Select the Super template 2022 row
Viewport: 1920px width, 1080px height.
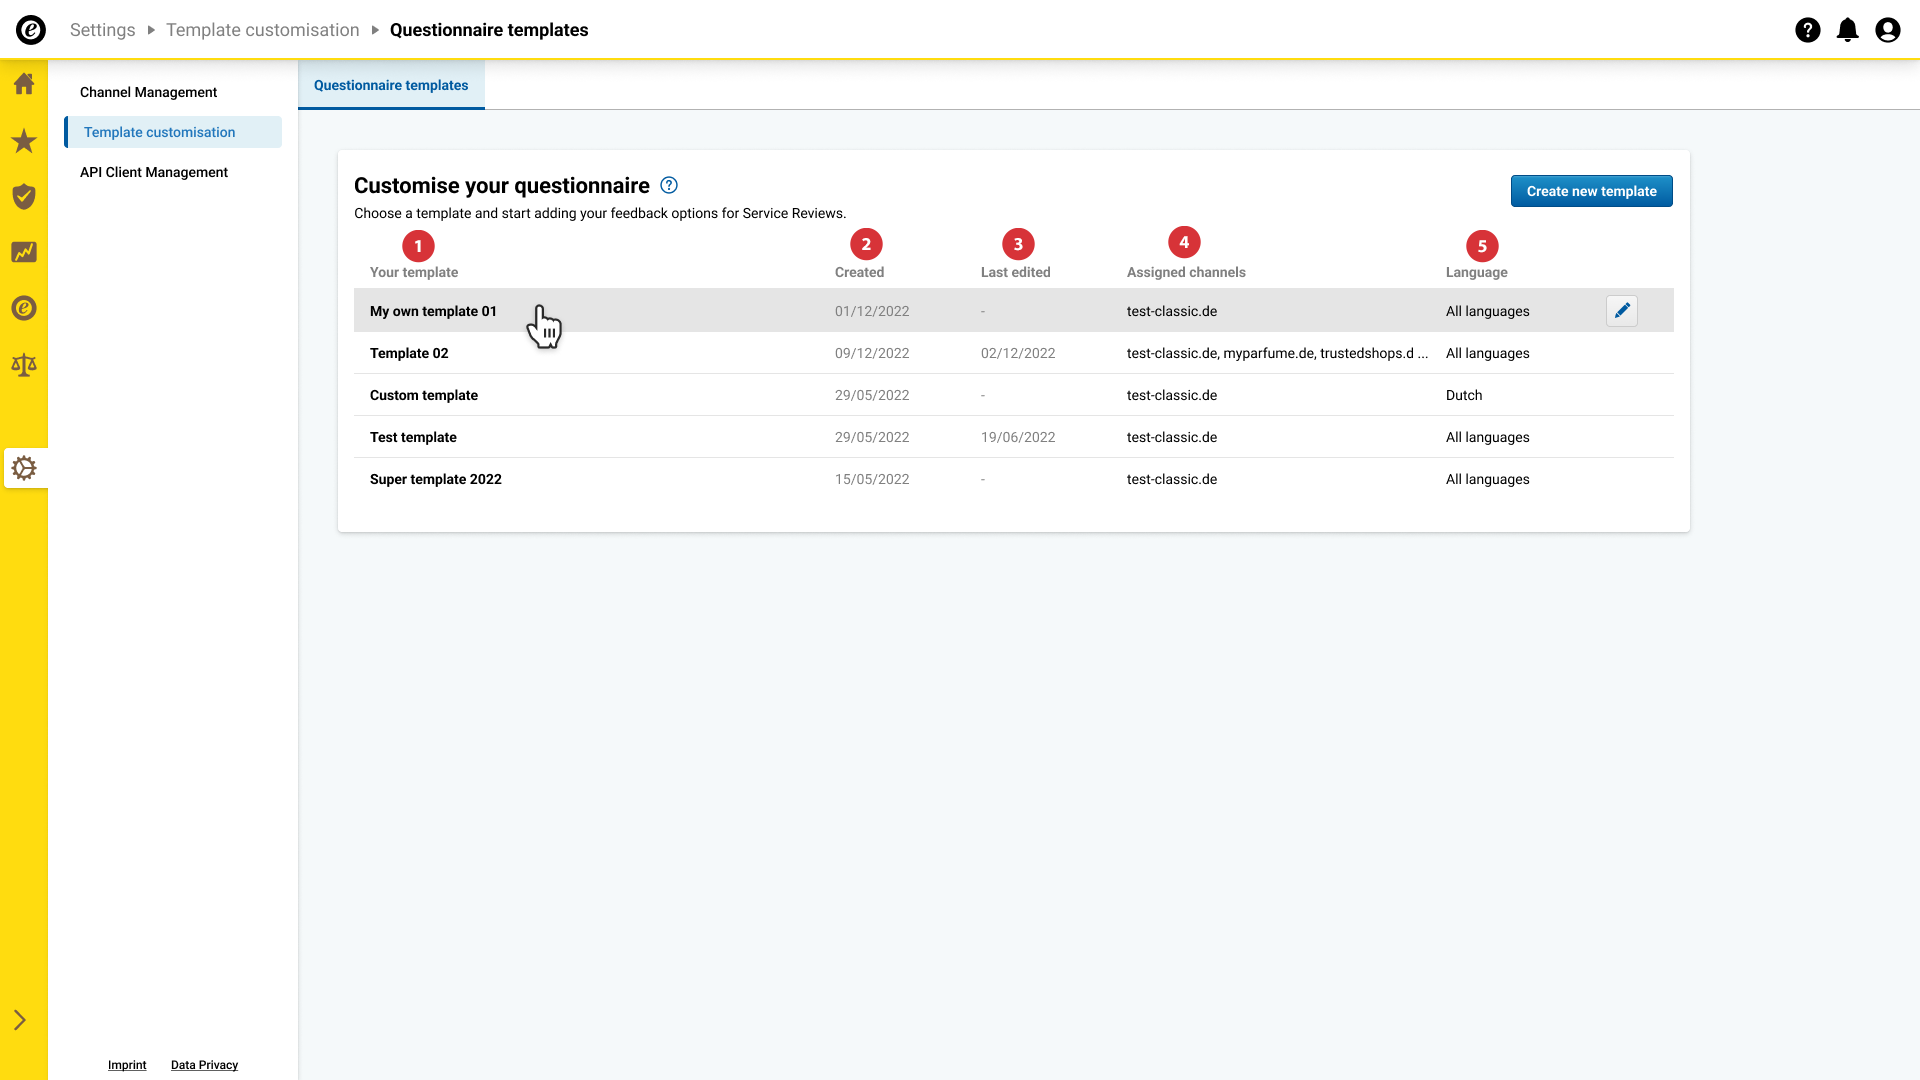coord(1013,479)
